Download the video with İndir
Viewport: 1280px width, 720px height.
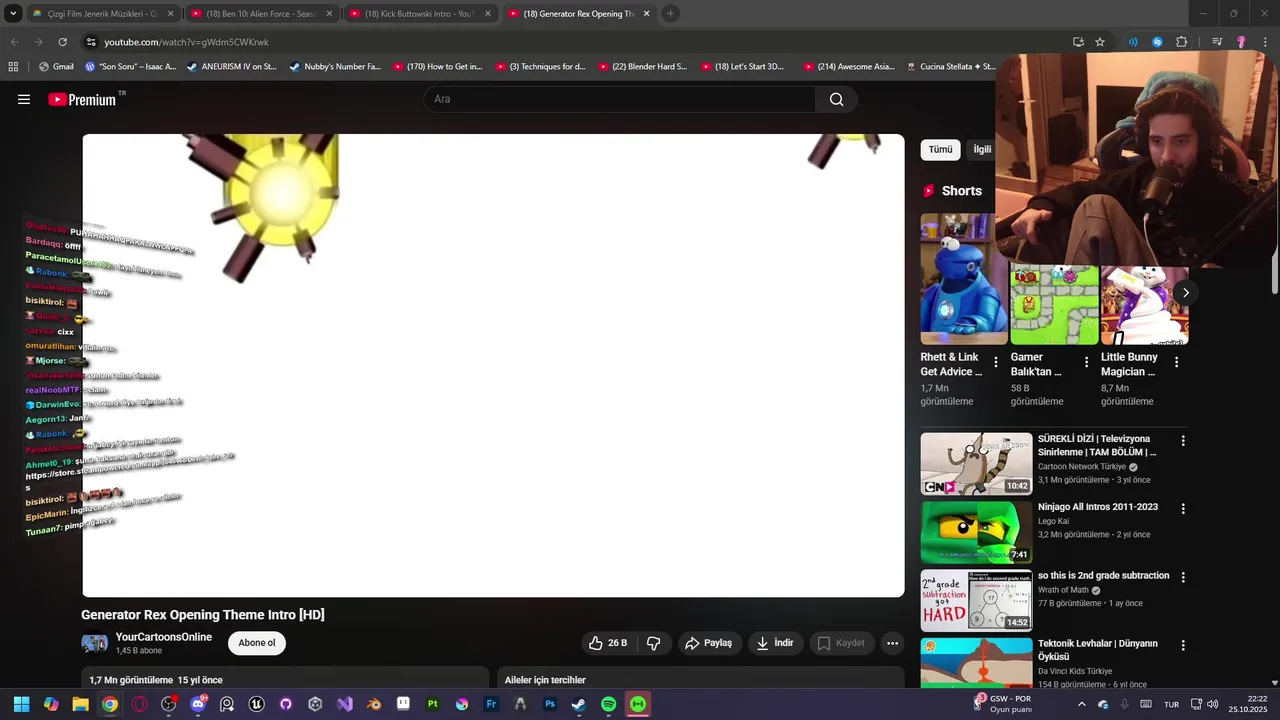pyautogui.click(x=775, y=643)
